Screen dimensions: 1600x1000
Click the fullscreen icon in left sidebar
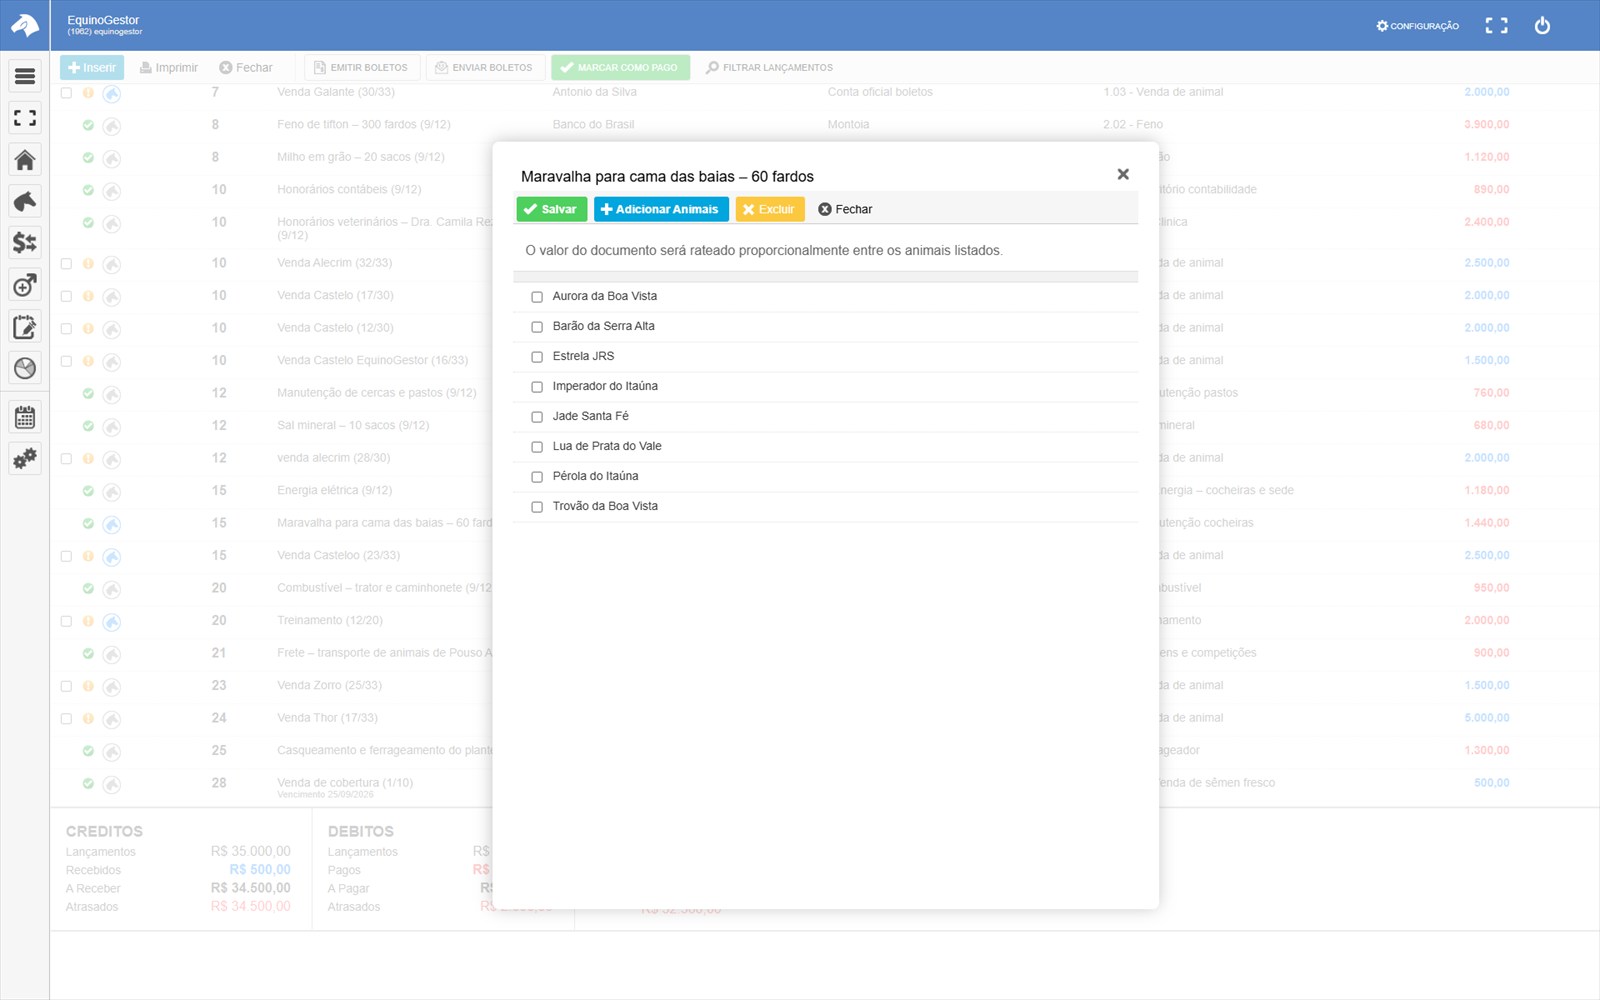pyautogui.click(x=25, y=118)
